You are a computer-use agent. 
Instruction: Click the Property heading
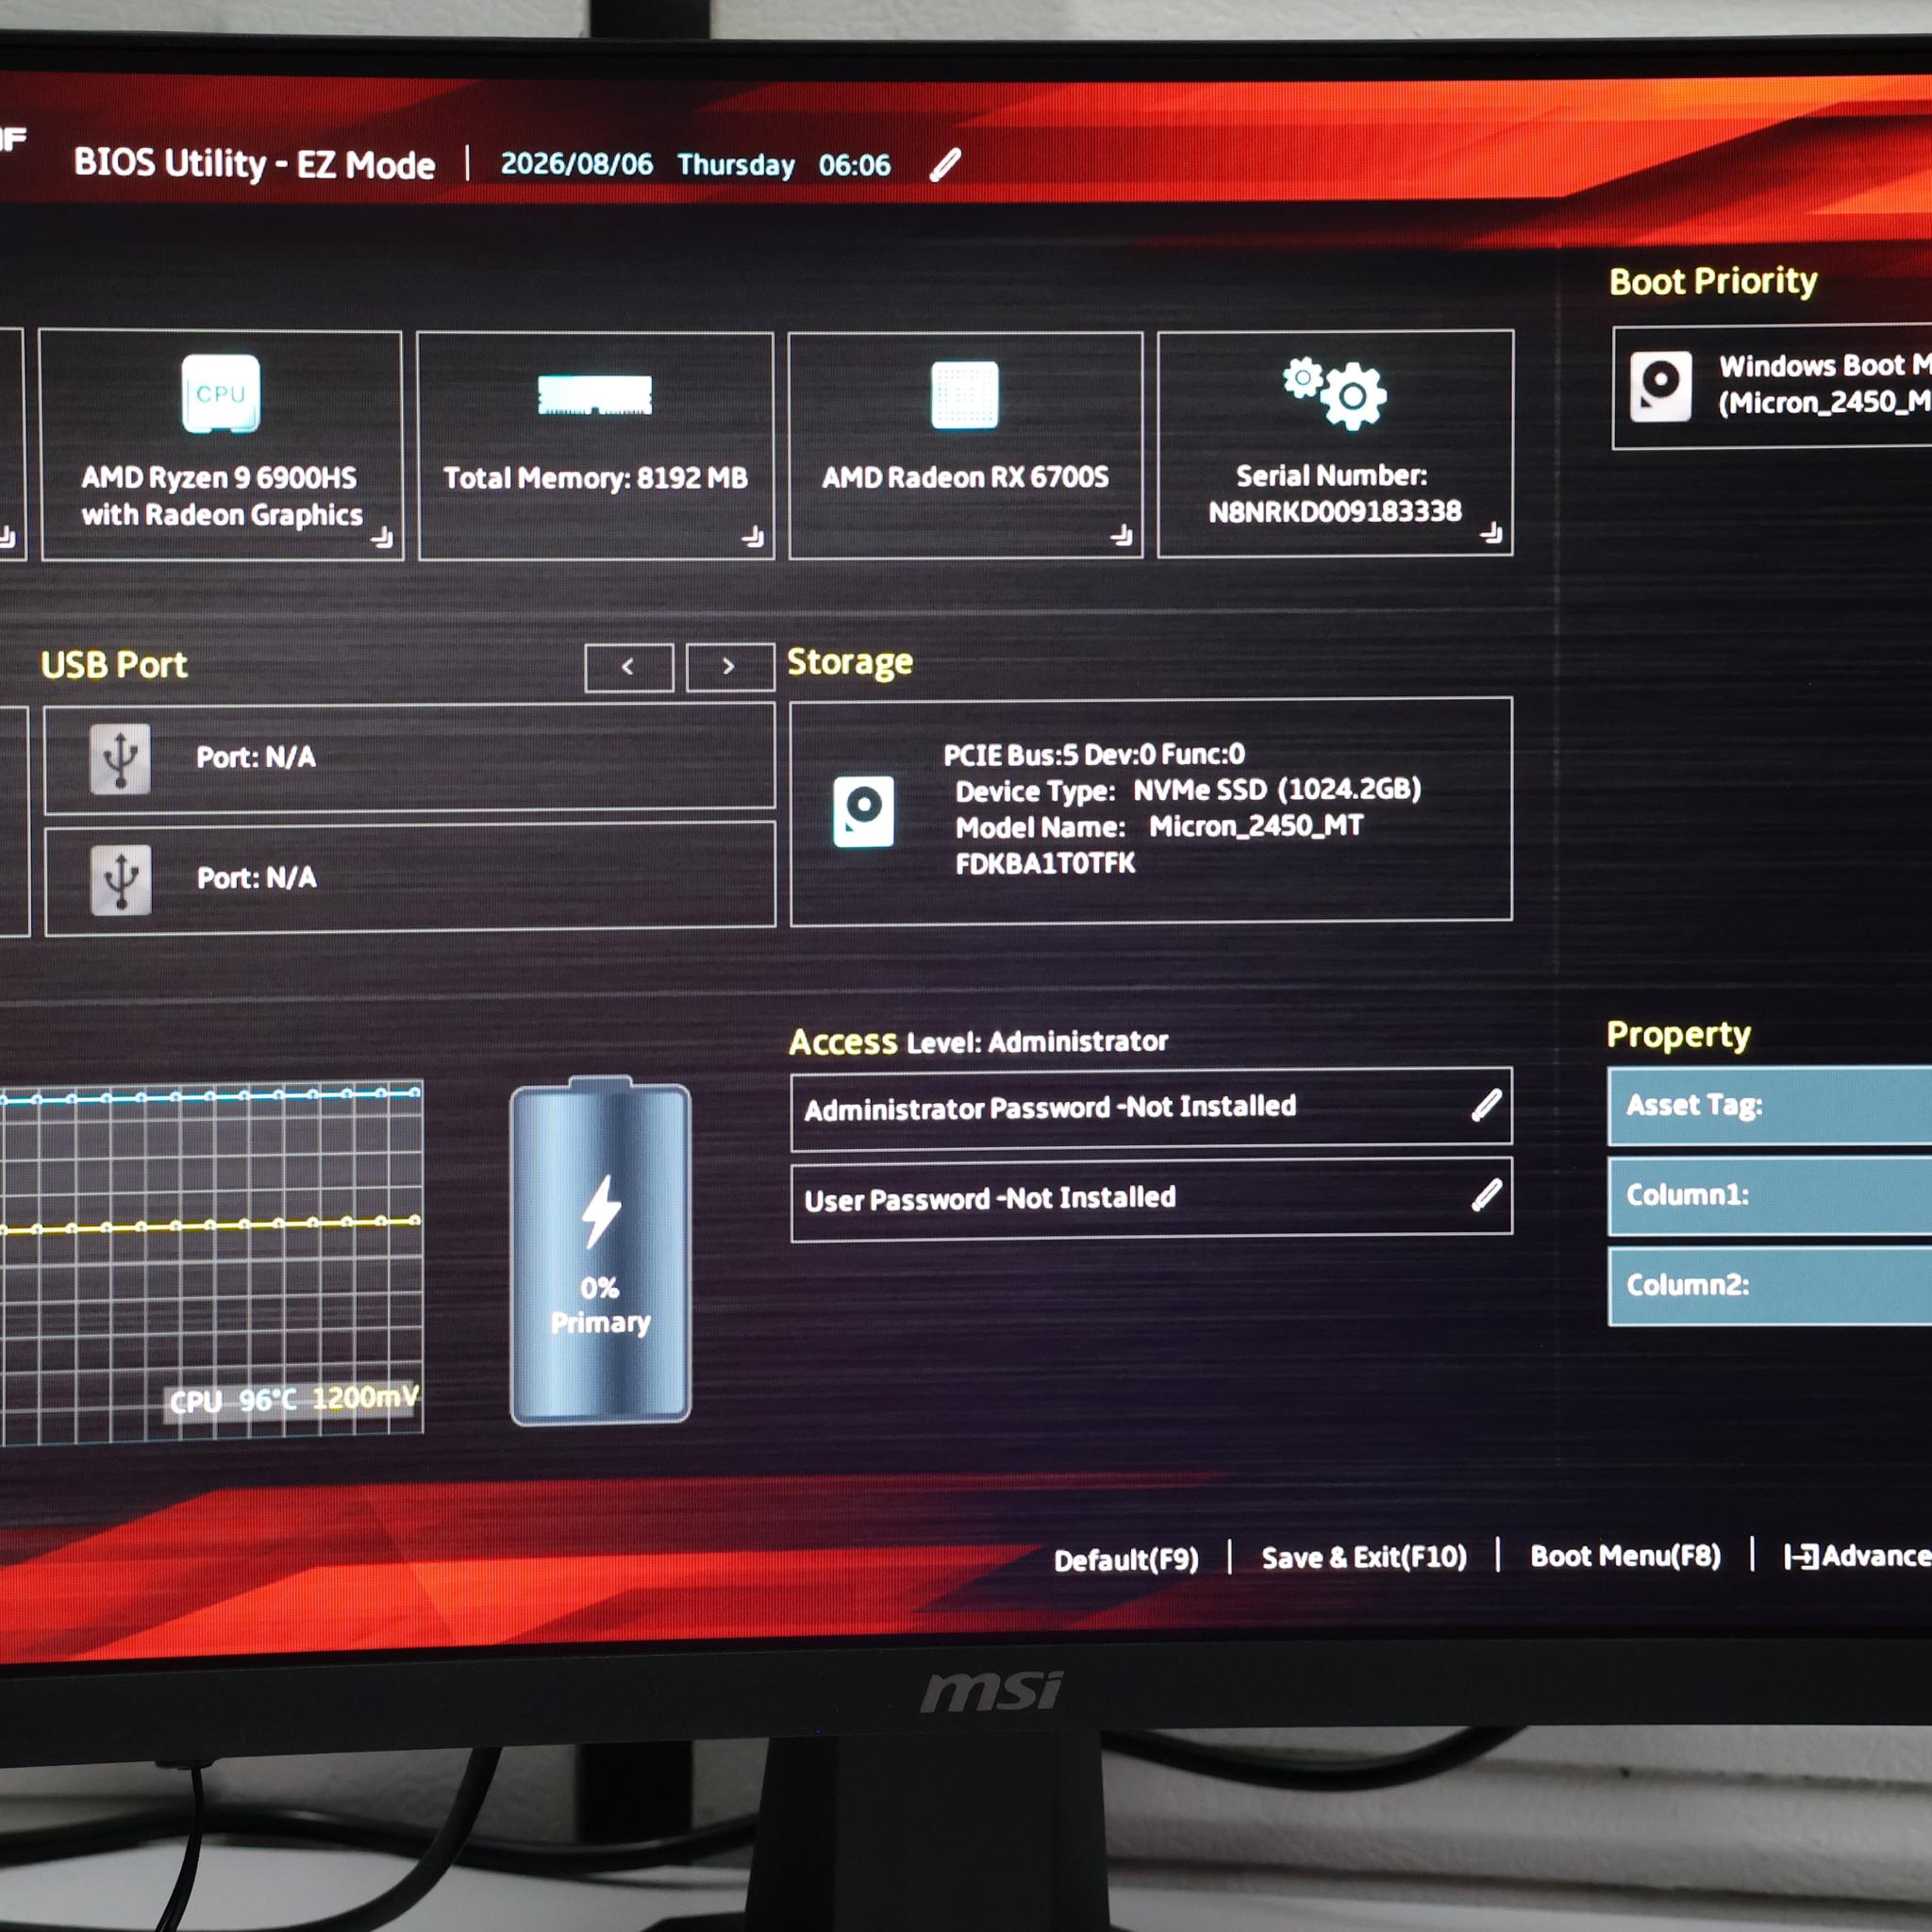tap(1678, 1035)
